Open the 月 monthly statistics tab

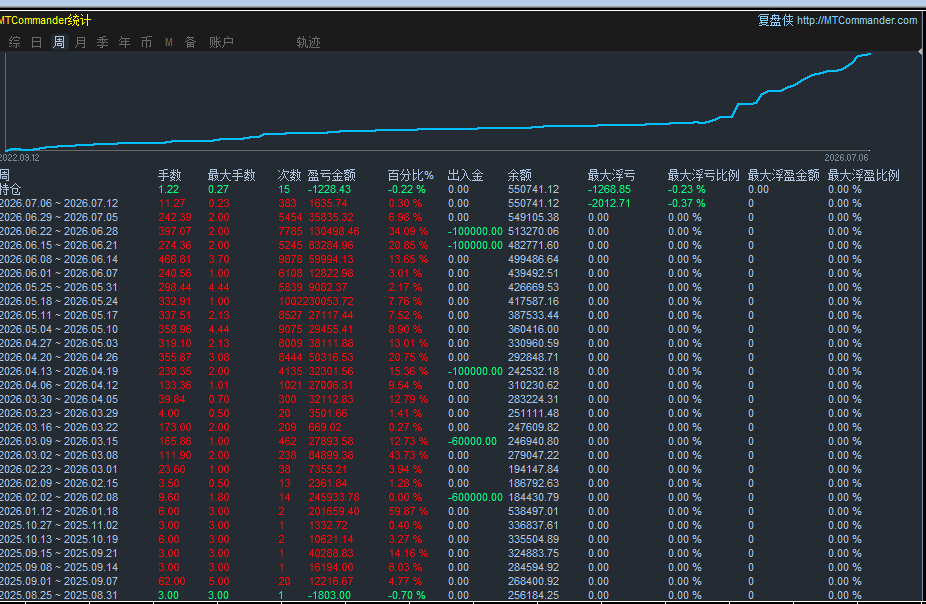click(x=80, y=42)
